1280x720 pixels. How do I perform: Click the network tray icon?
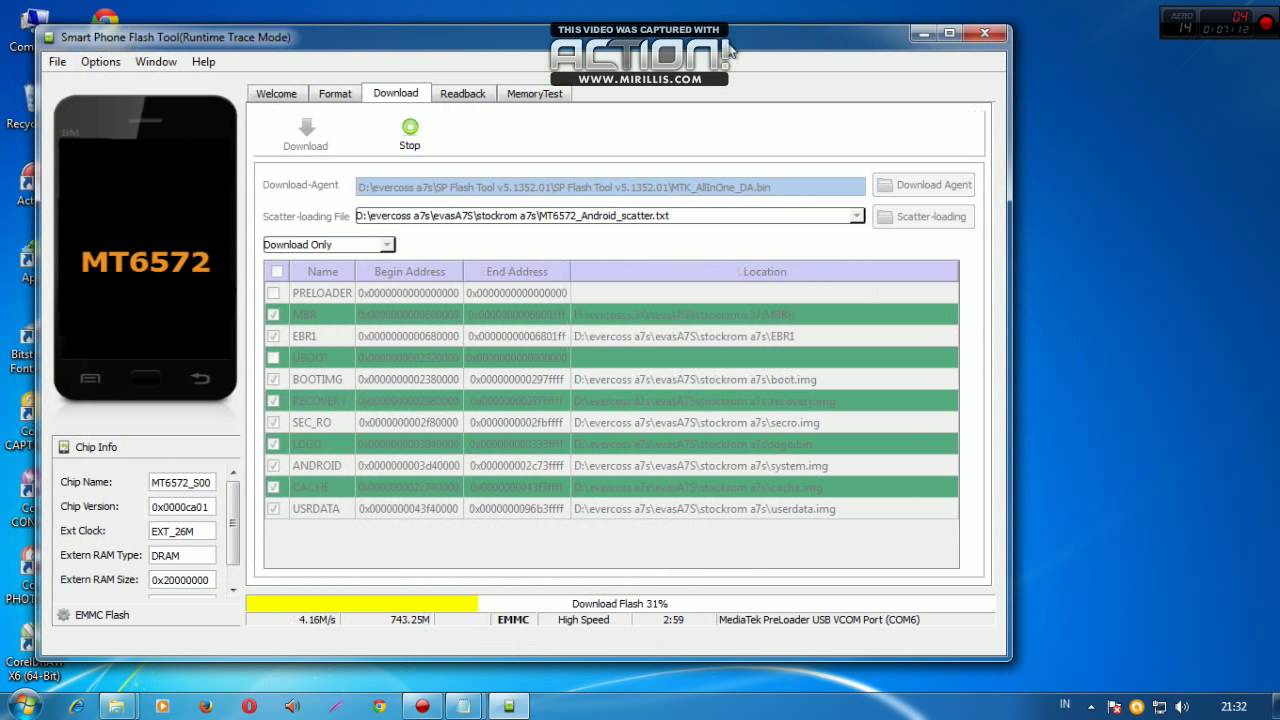[1158, 707]
